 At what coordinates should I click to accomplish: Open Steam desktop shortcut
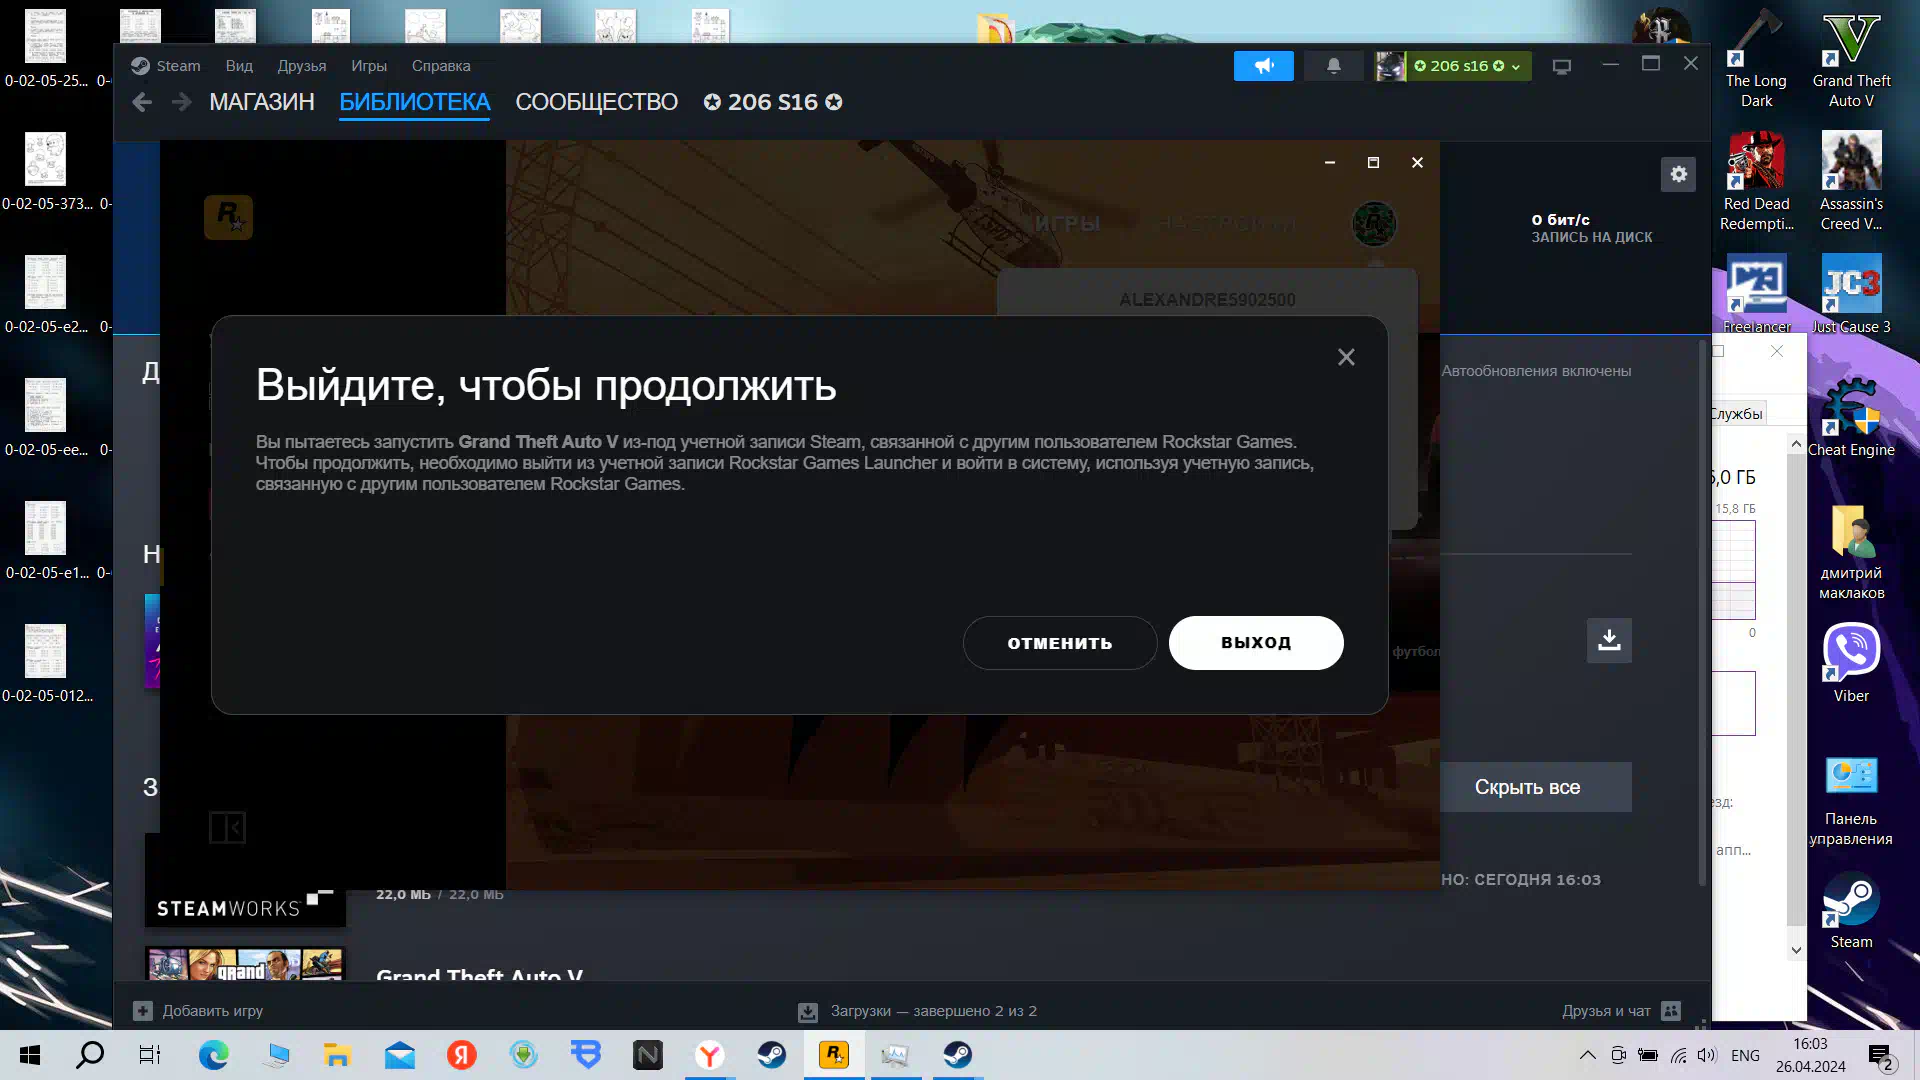[1851, 910]
